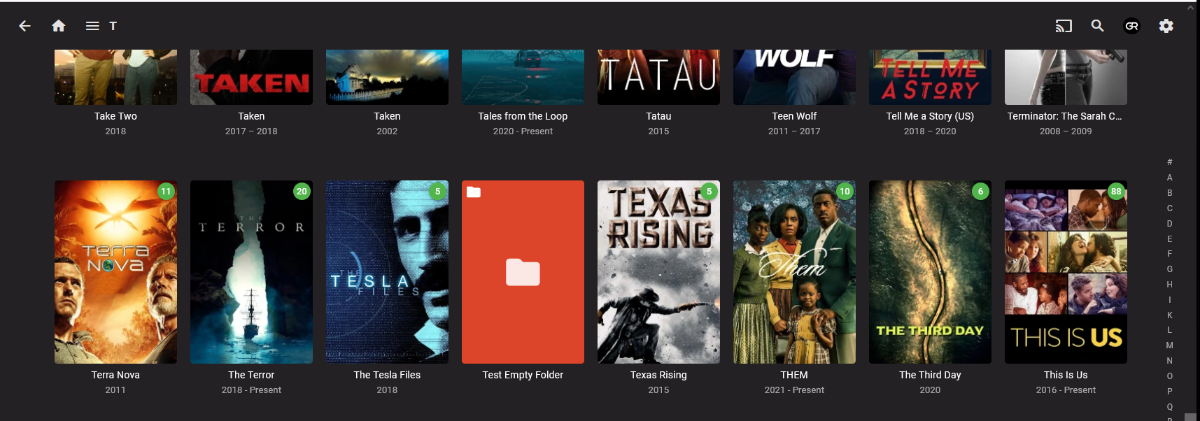The image size is (1200, 421).
Task: Click the Terra Nova episode count badge
Action: [166, 191]
